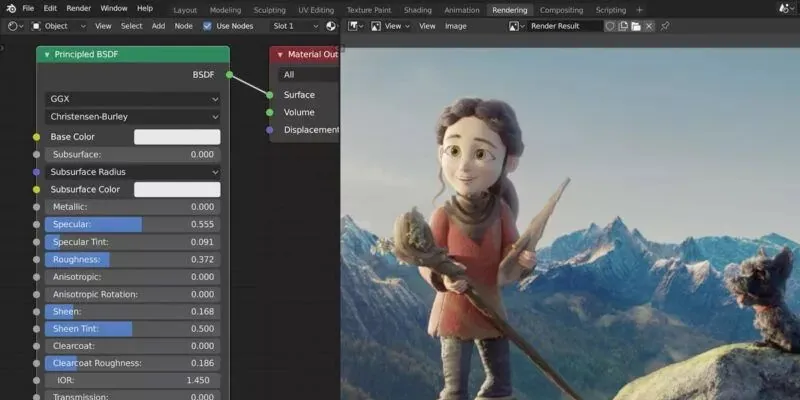
Task: Open the image editor type selector icon
Action: (x=356, y=26)
